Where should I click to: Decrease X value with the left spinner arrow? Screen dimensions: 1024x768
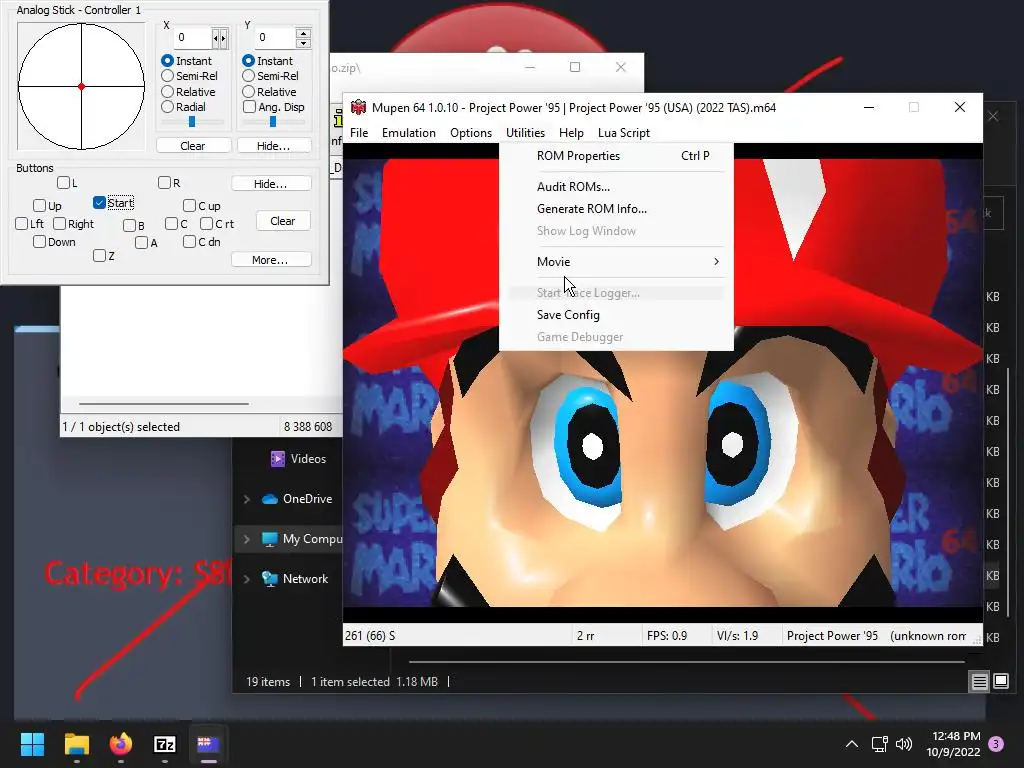pos(216,39)
